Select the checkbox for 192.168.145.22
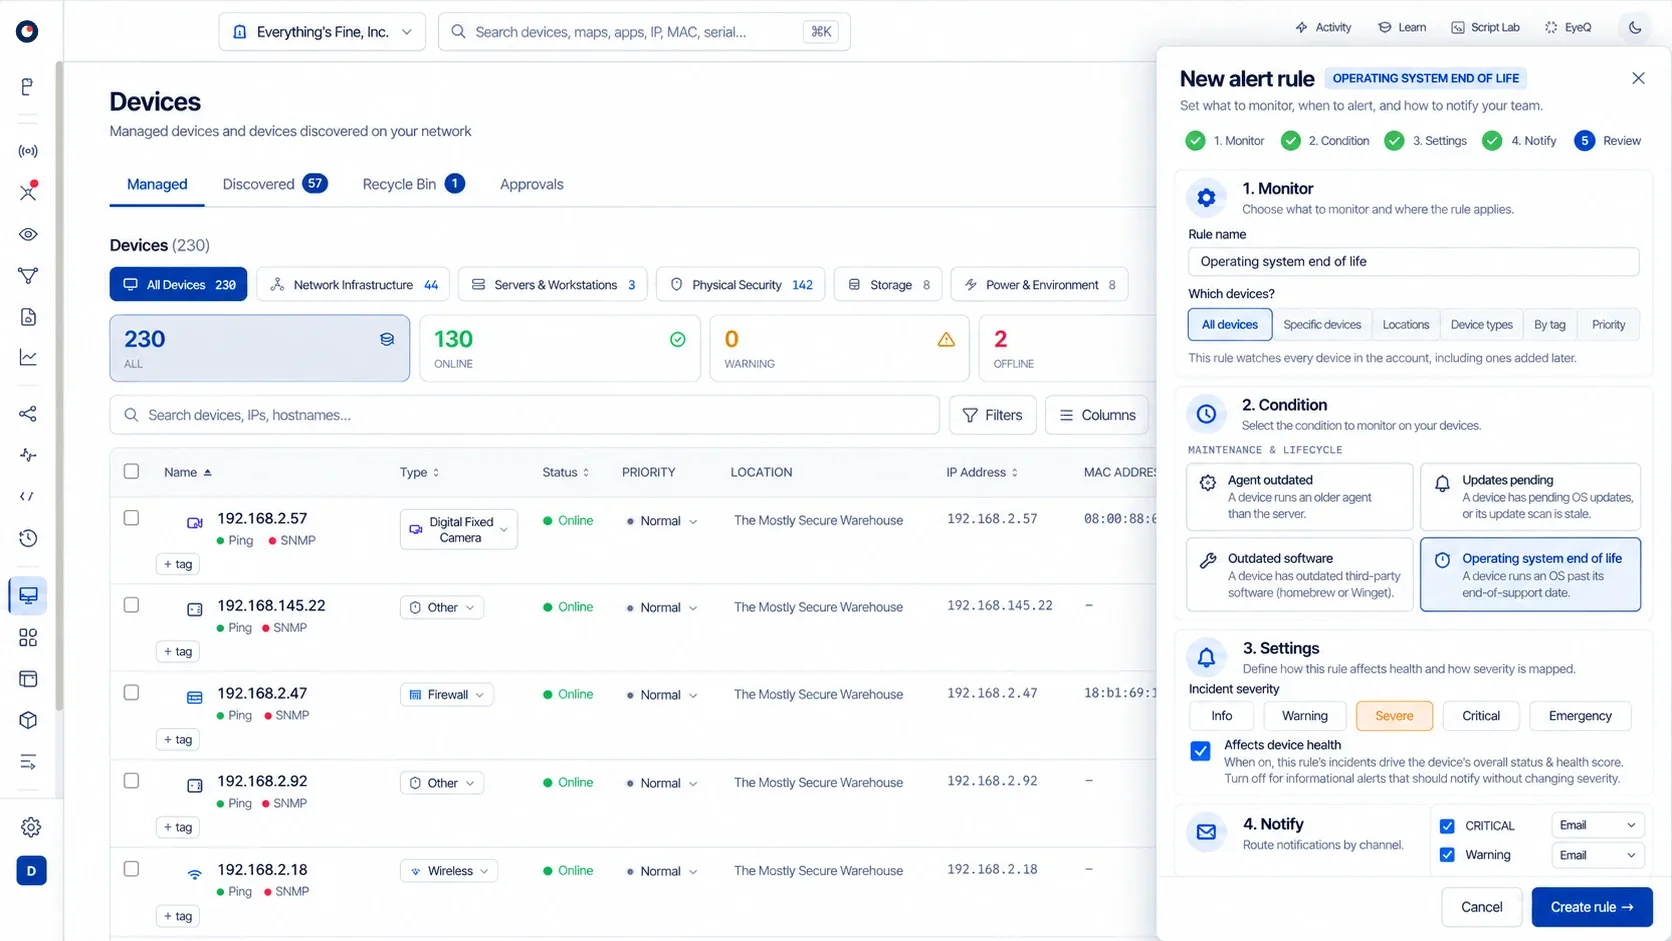This screenshot has width=1672, height=941. click(x=131, y=605)
